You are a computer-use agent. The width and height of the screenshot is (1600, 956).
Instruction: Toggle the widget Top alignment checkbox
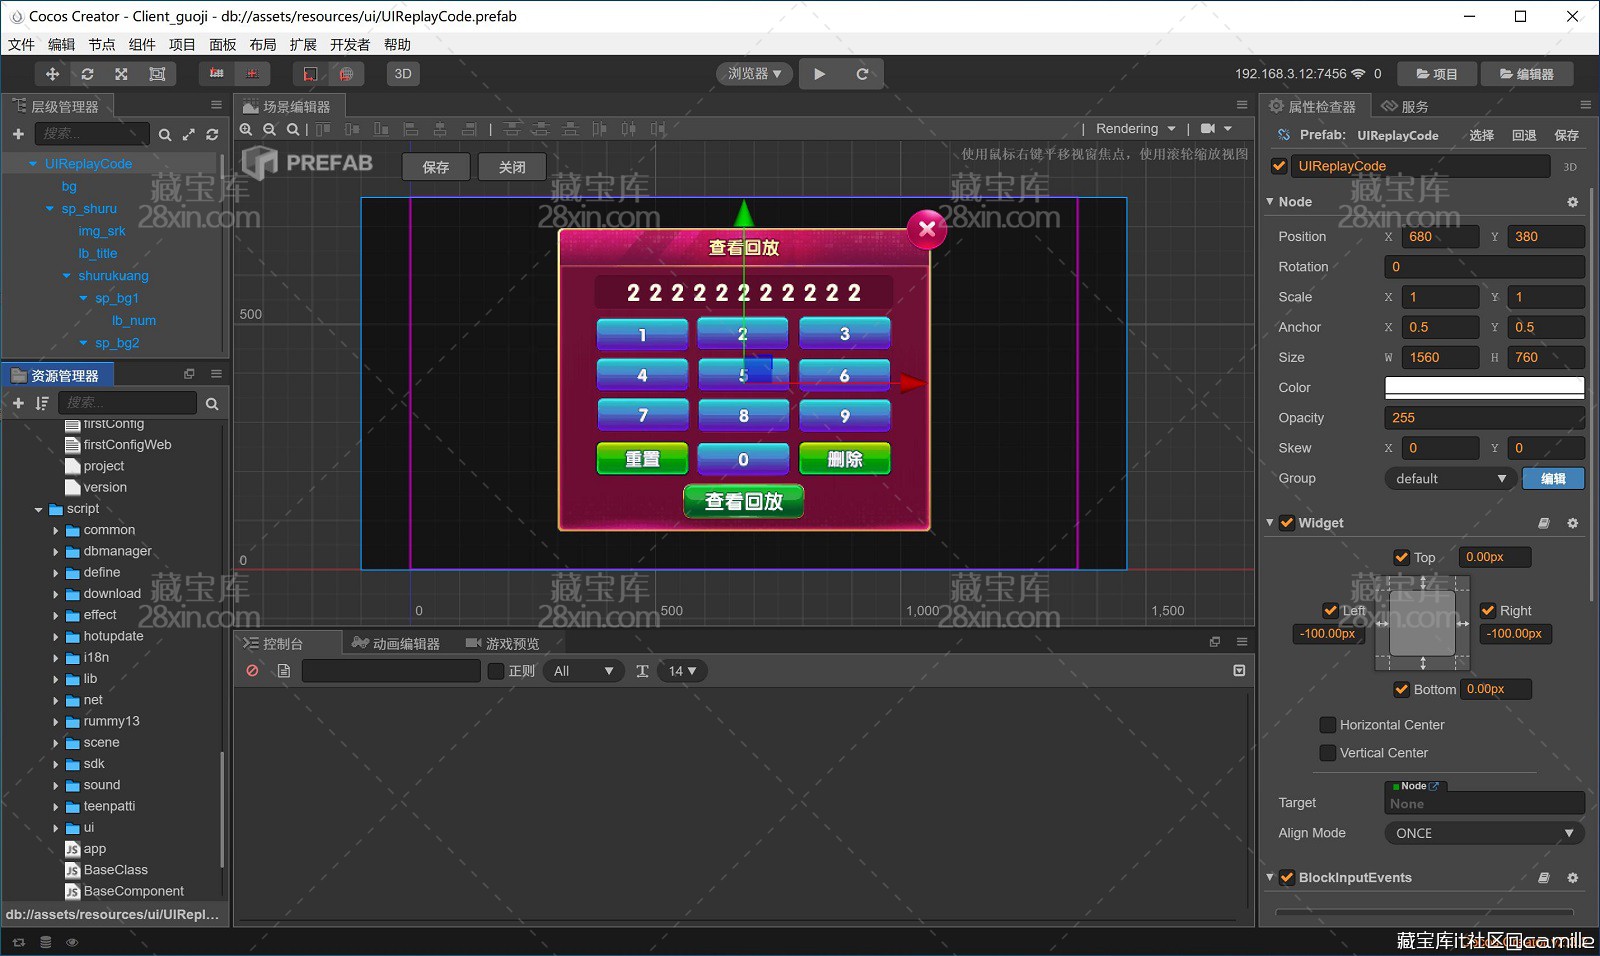point(1402,558)
